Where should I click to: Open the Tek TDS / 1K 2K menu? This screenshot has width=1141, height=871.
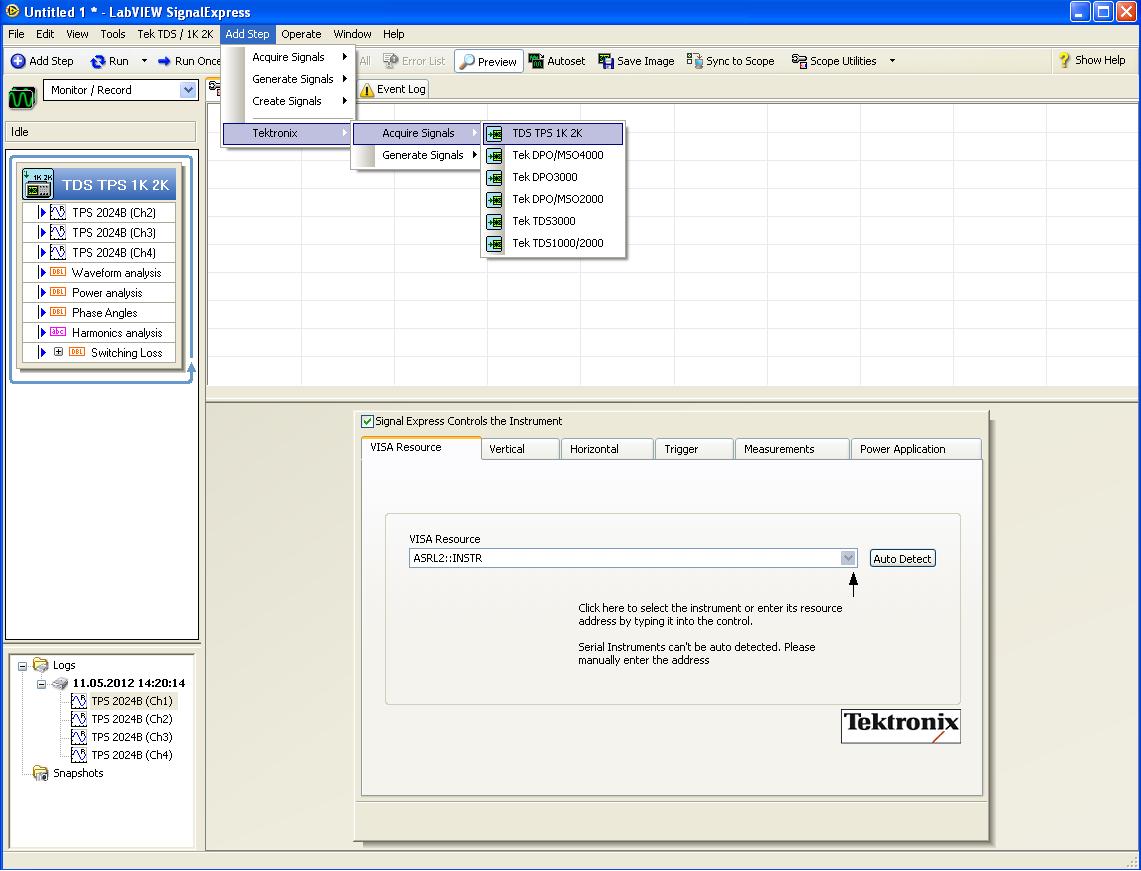pos(175,34)
